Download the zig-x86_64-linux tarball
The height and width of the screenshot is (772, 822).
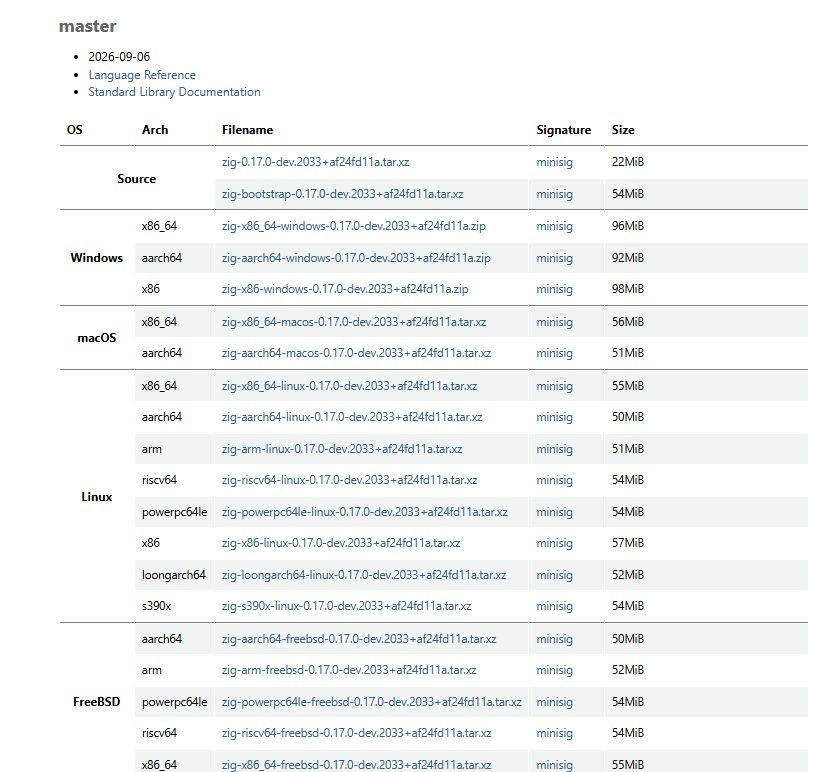point(350,386)
